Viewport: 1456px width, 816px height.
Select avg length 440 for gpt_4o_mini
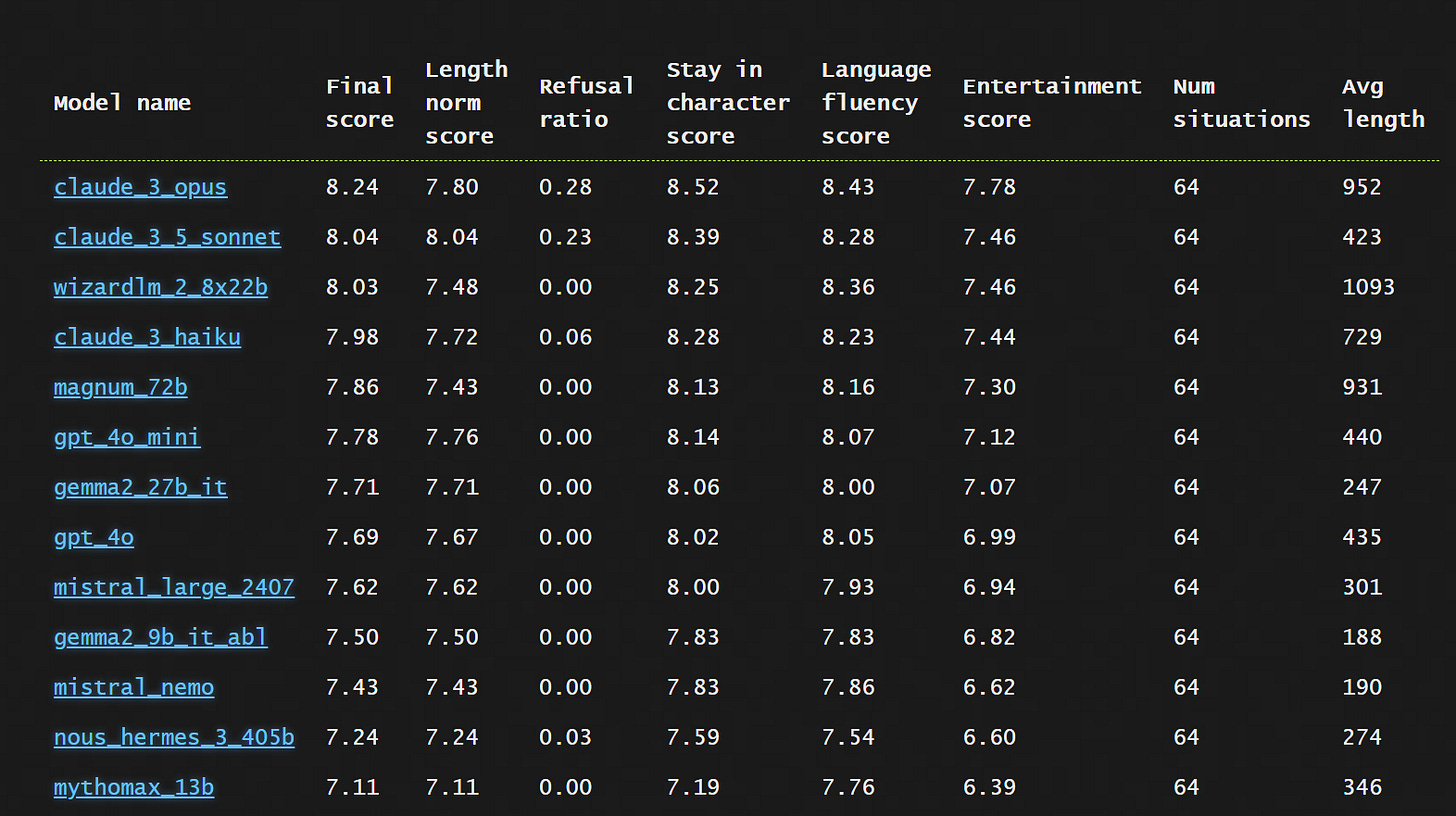[1362, 437]
